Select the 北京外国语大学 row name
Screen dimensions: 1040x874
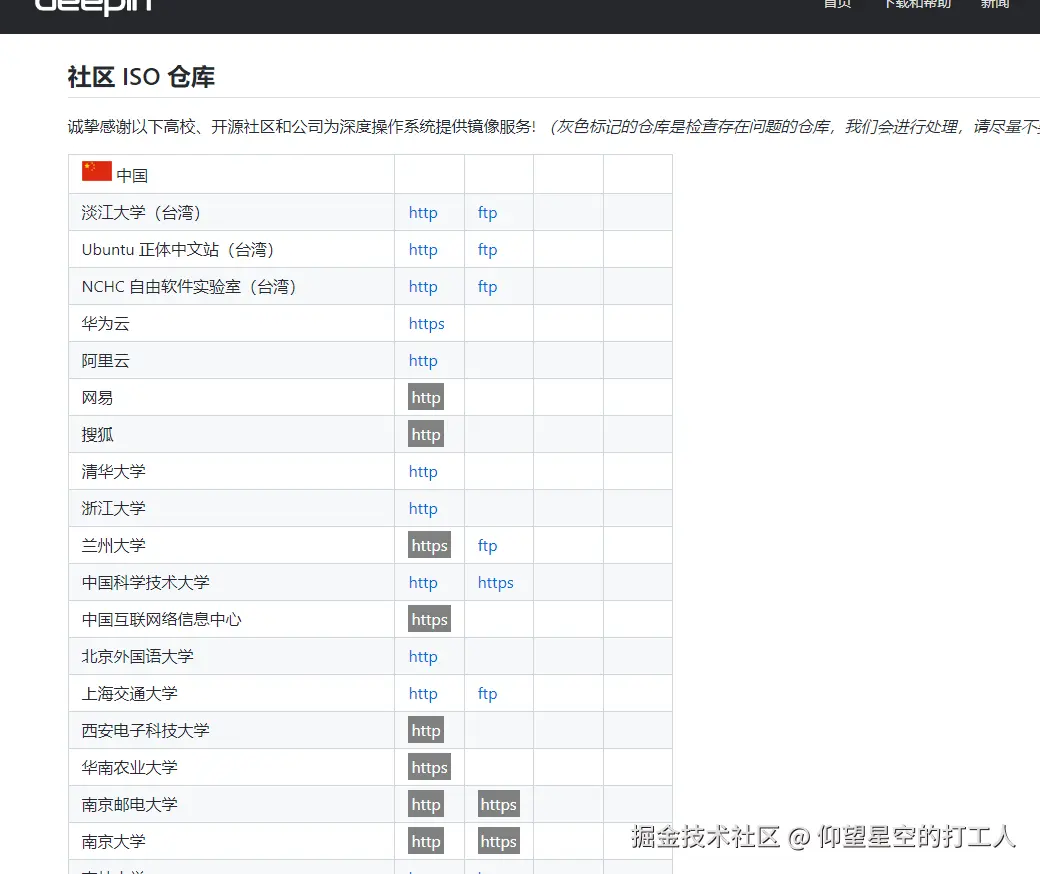[137, 656]
